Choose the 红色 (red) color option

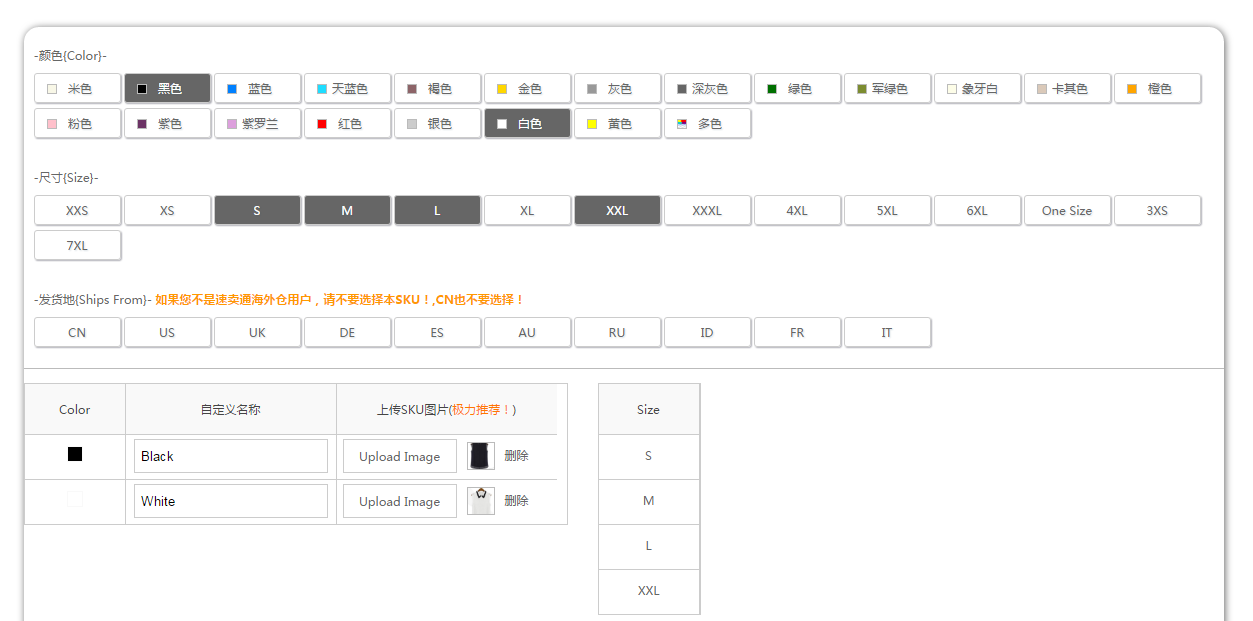[x=347, y=124]
